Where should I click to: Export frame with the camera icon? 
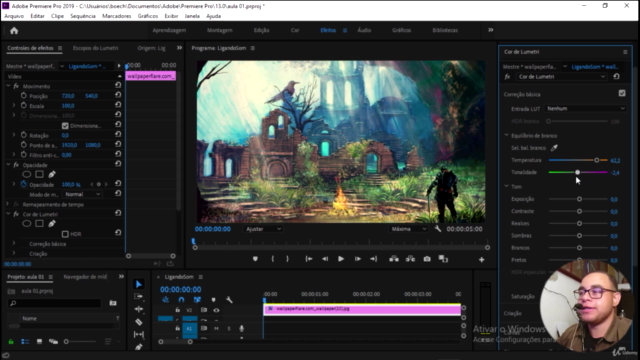point(427,259)
